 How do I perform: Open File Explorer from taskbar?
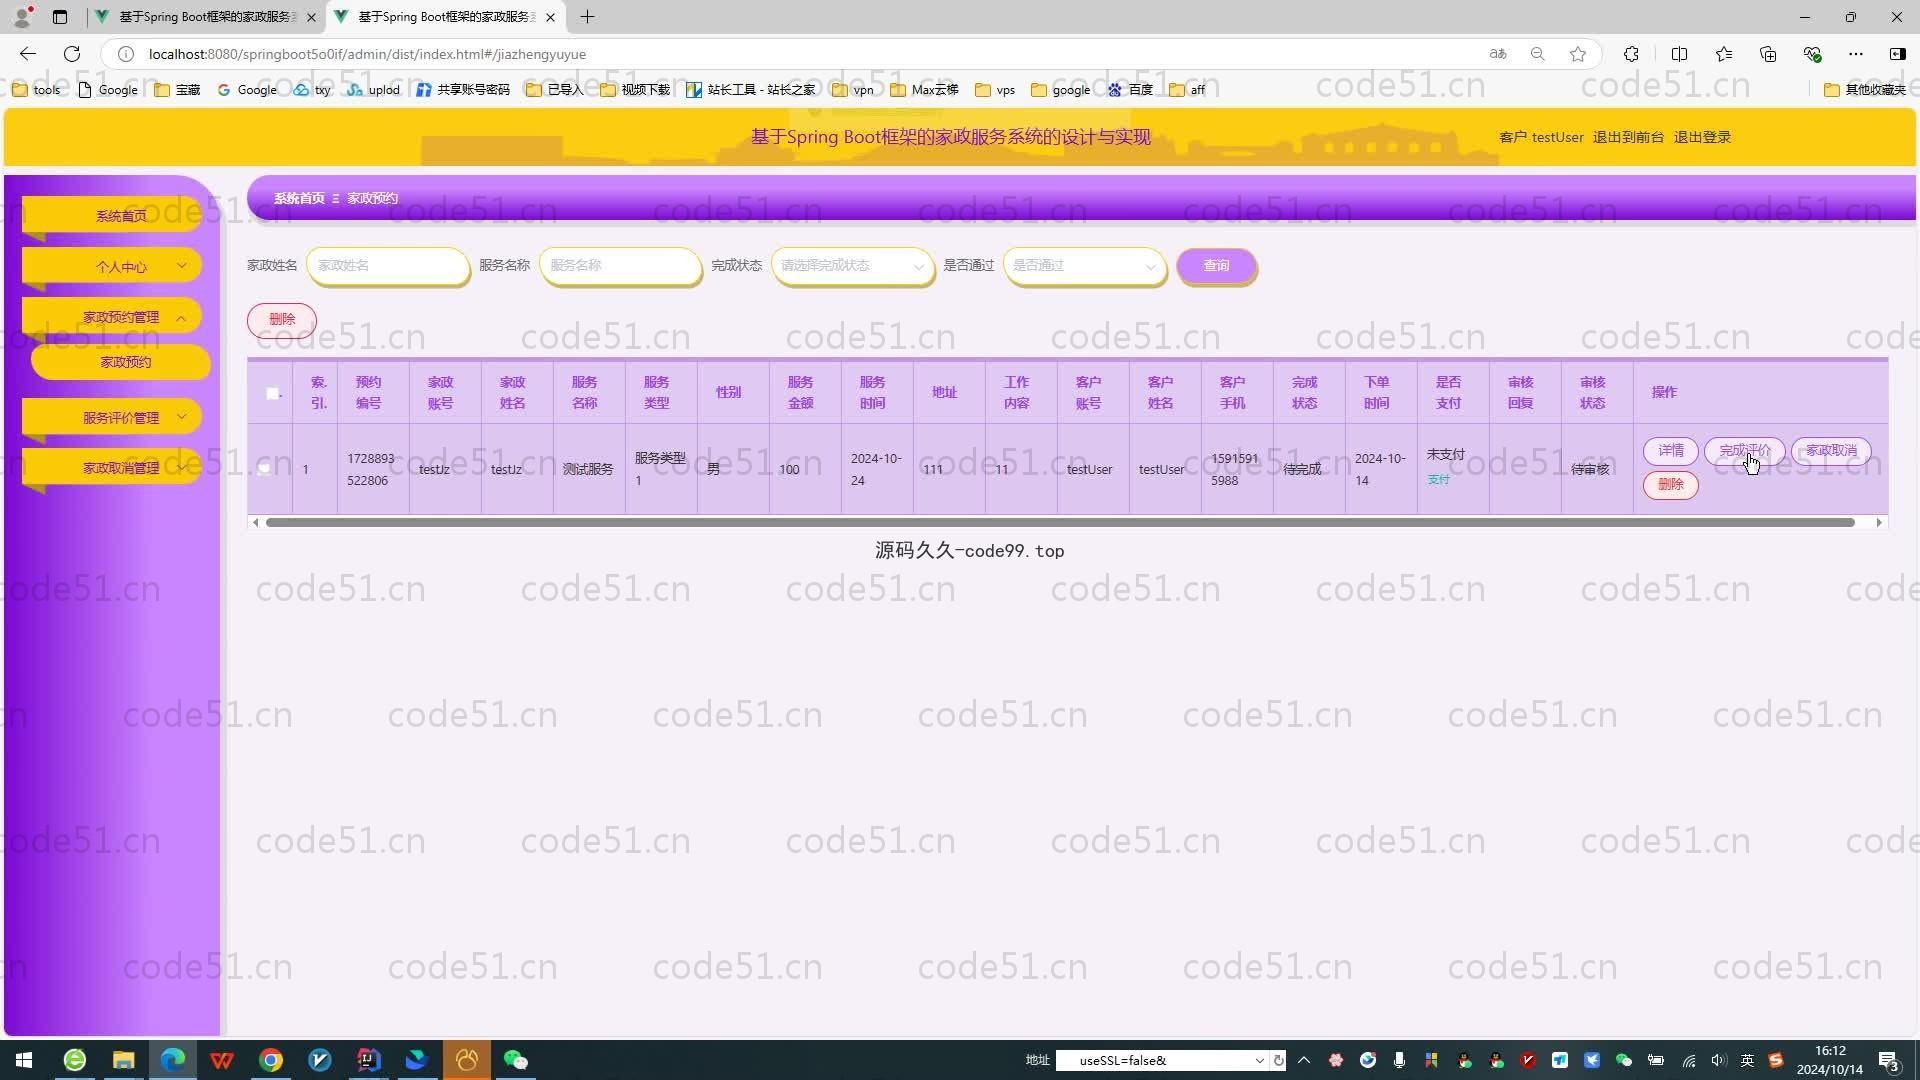123,1060
